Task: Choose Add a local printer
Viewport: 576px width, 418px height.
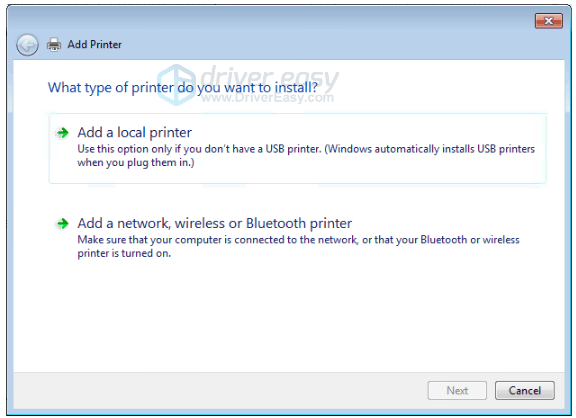Action: click(x=134, y=132)
